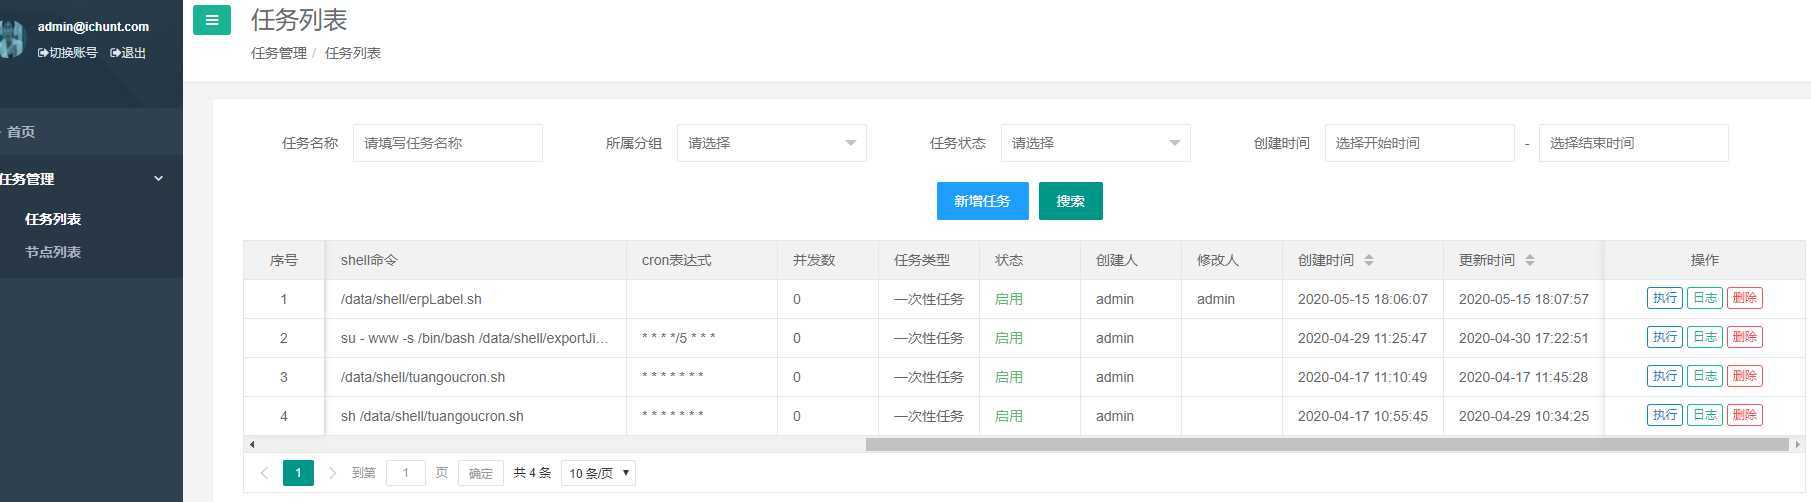Click 执行 for sh /data/shell/tuangoucron.sh row
This screenshot has width=1811, height=502.
point(1665,415)
